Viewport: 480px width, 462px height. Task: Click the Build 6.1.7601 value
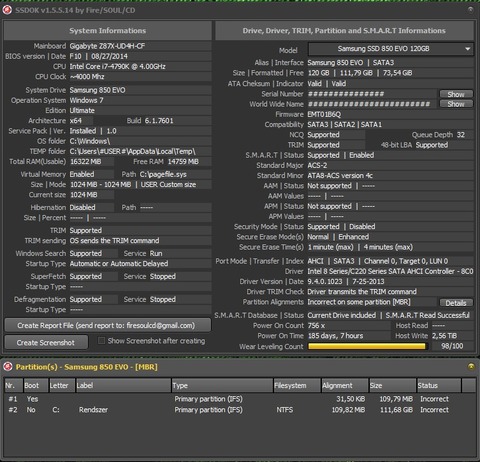click(159, 121)
